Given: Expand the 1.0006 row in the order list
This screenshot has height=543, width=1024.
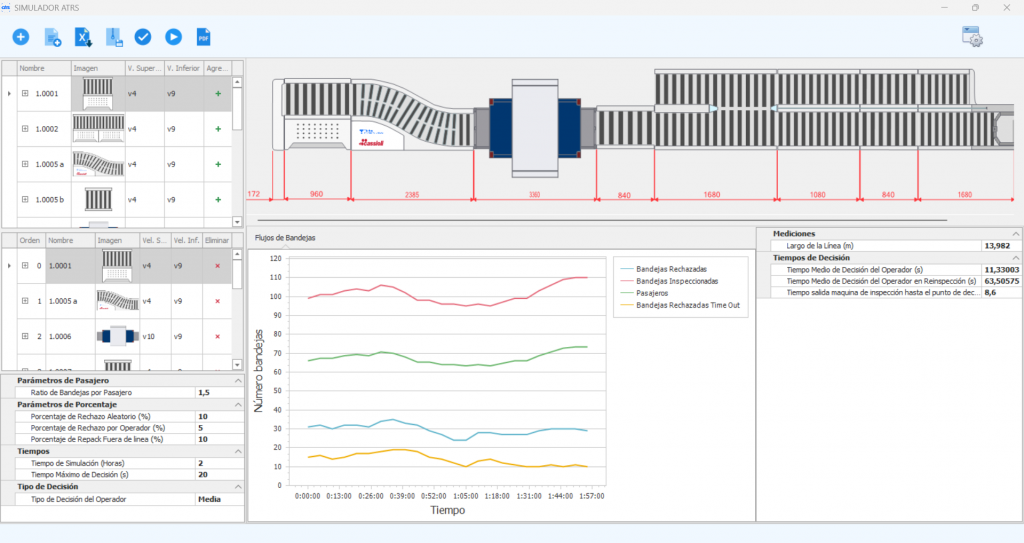Looking at the screenshot, I should tap(25, 336).
